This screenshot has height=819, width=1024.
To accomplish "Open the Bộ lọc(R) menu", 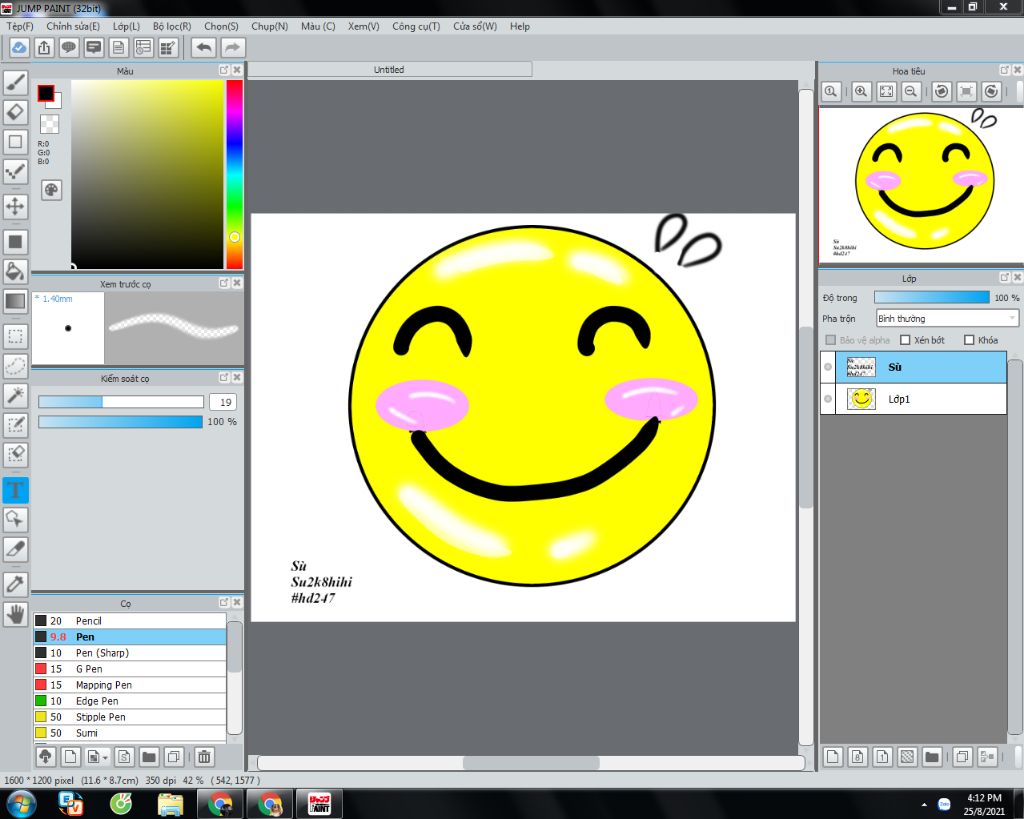I will click(x=172, y=26).
